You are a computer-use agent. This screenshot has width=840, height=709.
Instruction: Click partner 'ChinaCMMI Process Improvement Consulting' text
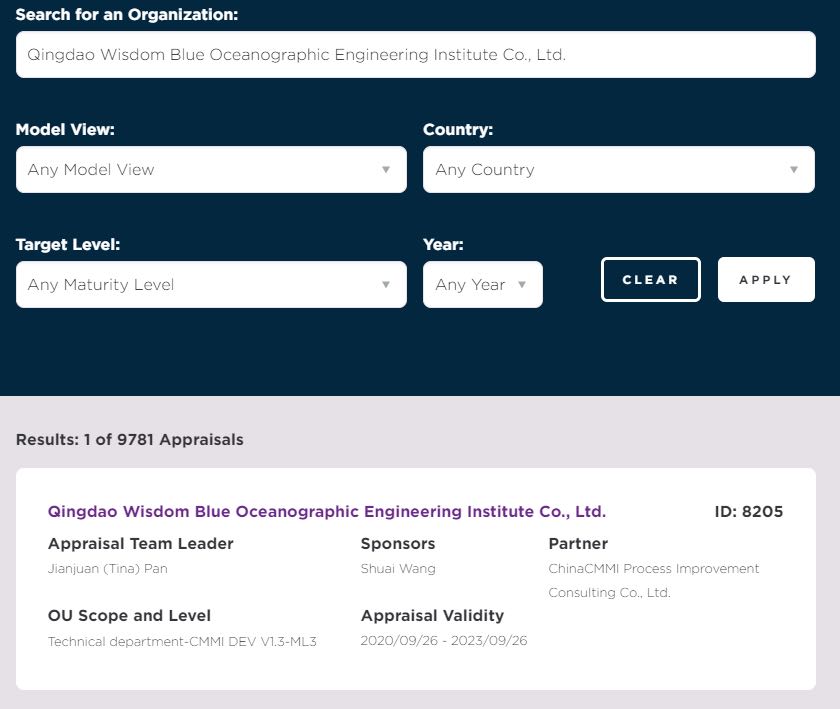(x=654, y=580)
